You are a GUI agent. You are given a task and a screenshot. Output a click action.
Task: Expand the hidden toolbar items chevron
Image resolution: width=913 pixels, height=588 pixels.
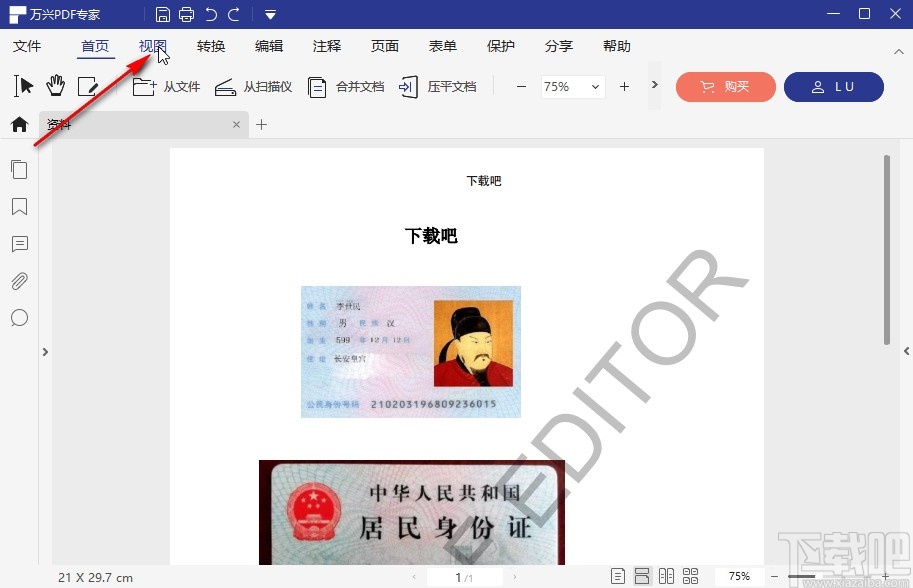[x=655, y=87]
